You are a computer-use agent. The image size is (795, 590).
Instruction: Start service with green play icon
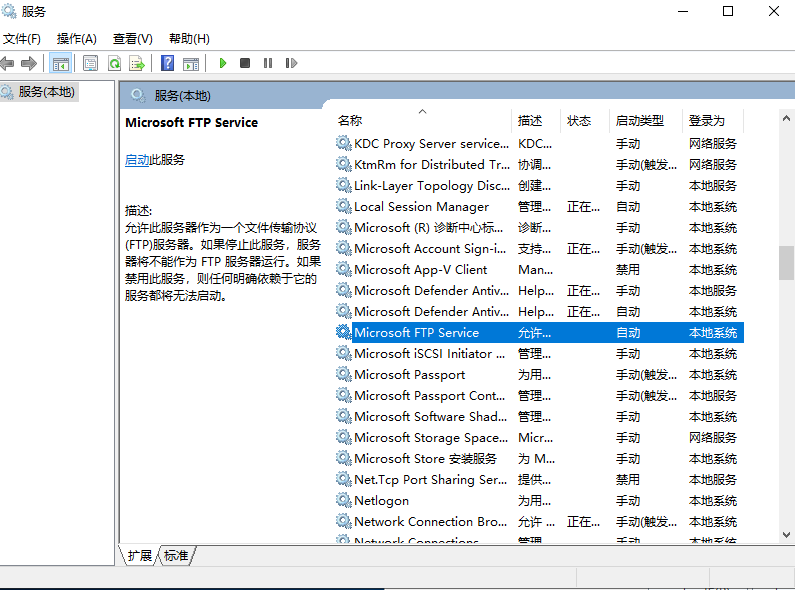pos(222,63)
